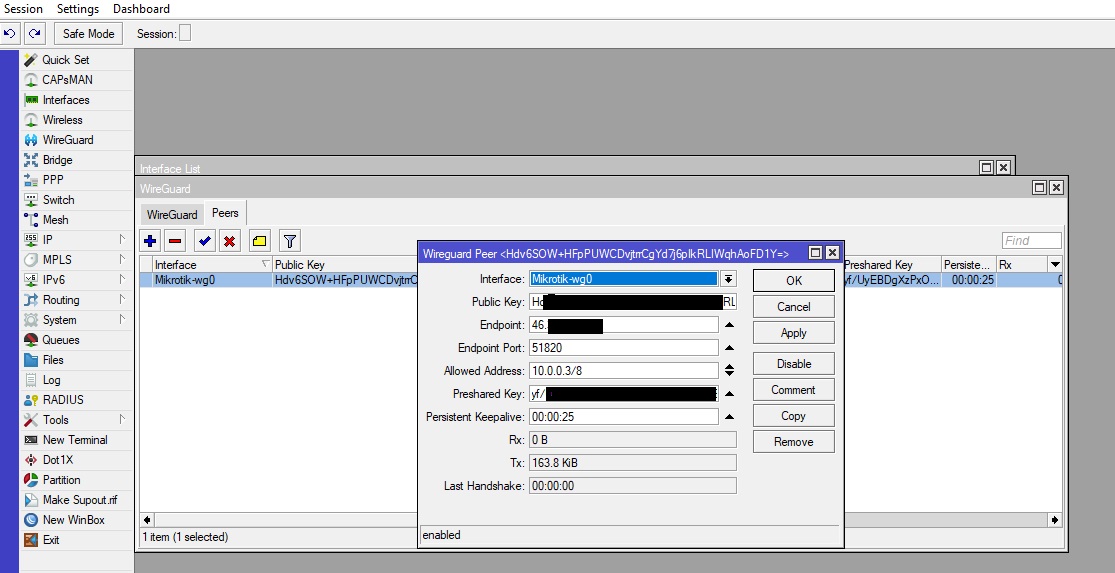
Task: Open Interface dropdown arrow in peer dialog
Action: [x=729, y=279]
